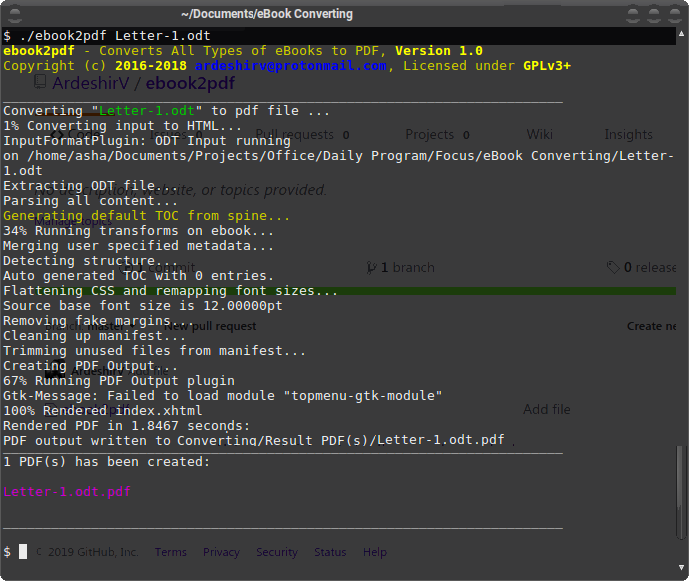
Task: Click 'Merging user specified metadata...' line
Action: tap(138, 246)
